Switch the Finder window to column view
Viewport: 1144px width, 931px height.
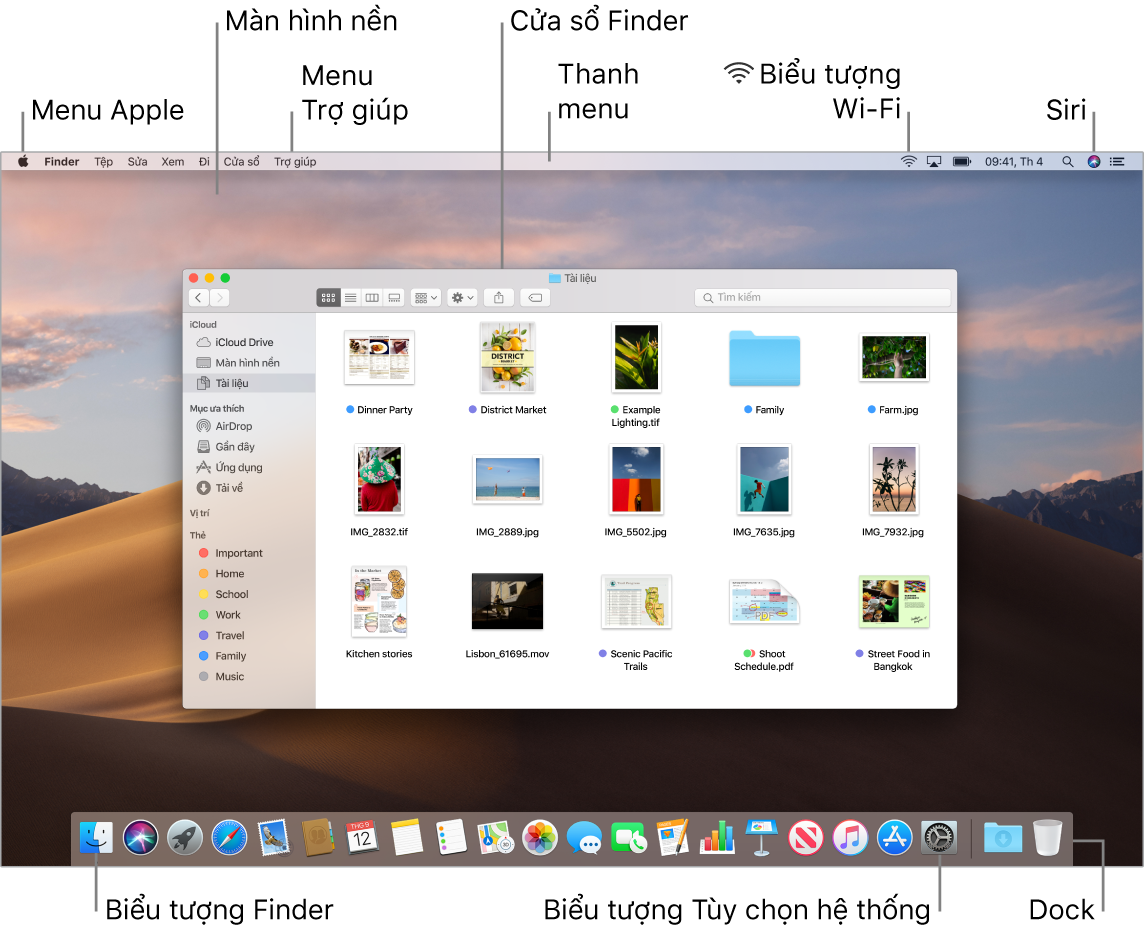pyautogui.click(x=372, y=297)
